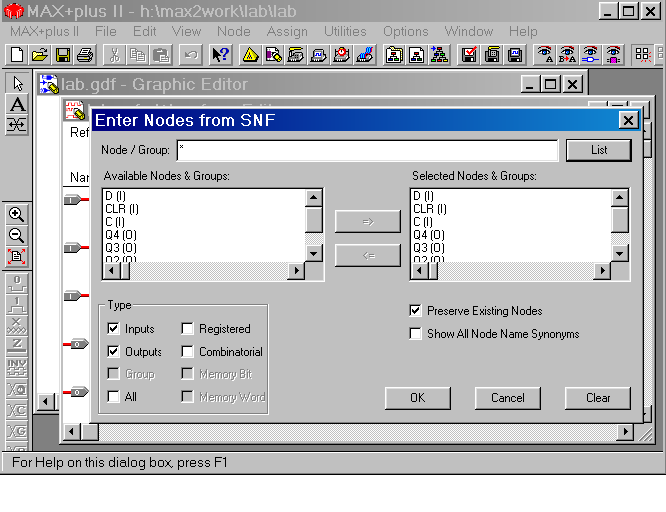Confirm dialog with OK button
This screenshot has height=512, width=666.
point(418,398)
